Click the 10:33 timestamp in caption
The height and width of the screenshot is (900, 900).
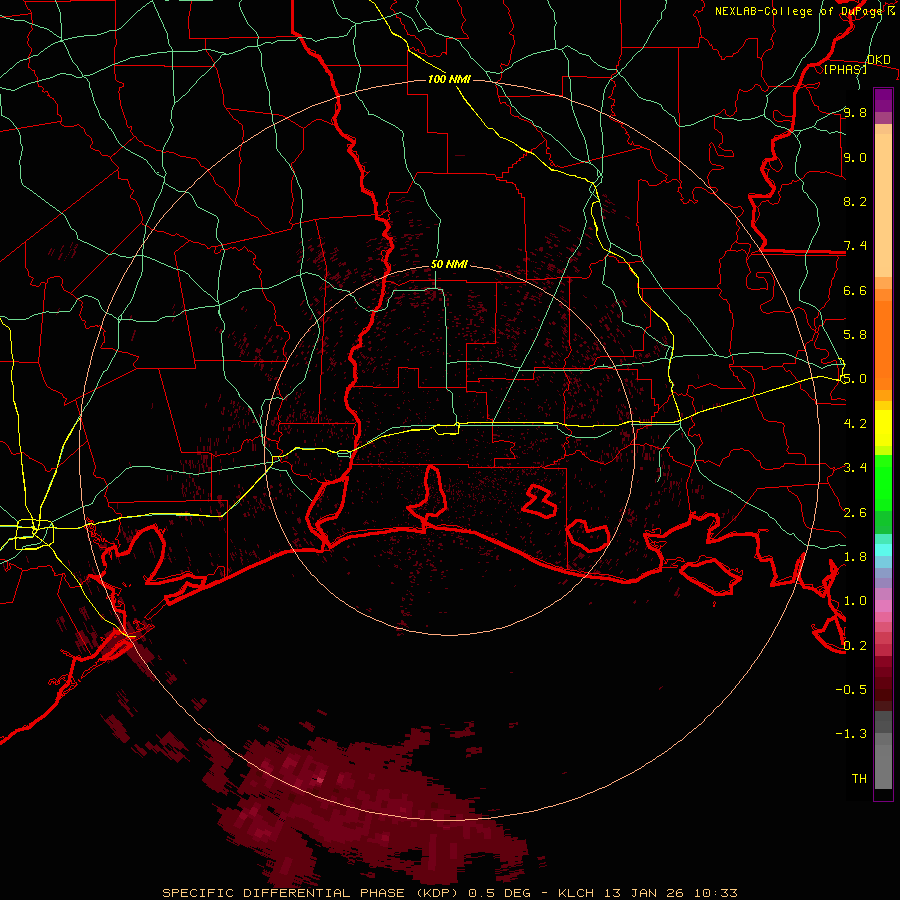tap(715, 893)
